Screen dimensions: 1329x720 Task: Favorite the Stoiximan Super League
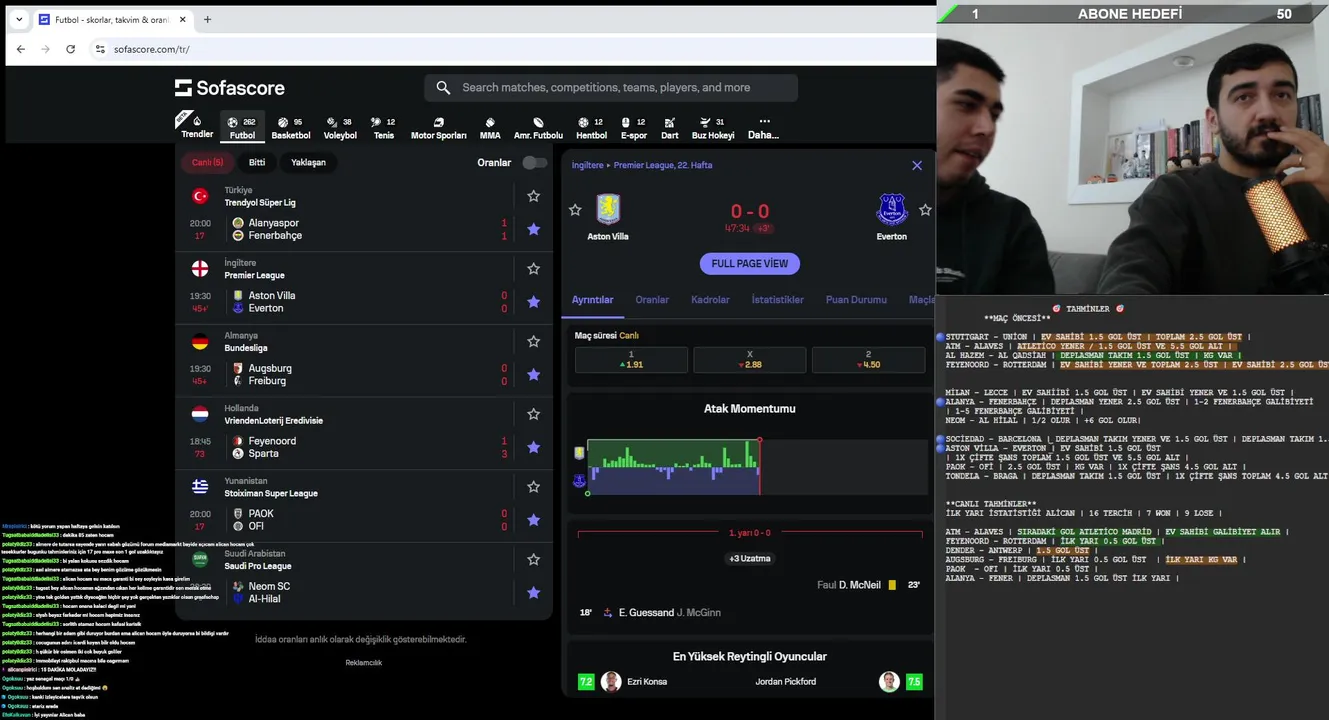pos(534,487)
